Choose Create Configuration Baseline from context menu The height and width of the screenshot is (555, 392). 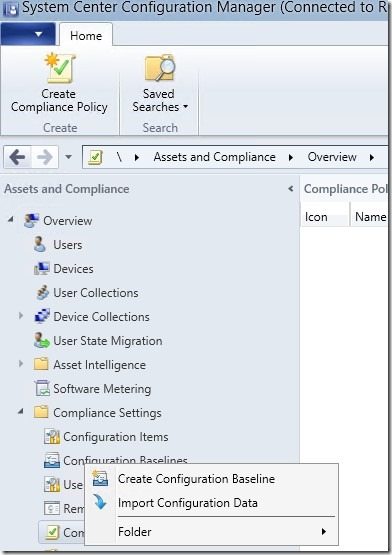211,479
